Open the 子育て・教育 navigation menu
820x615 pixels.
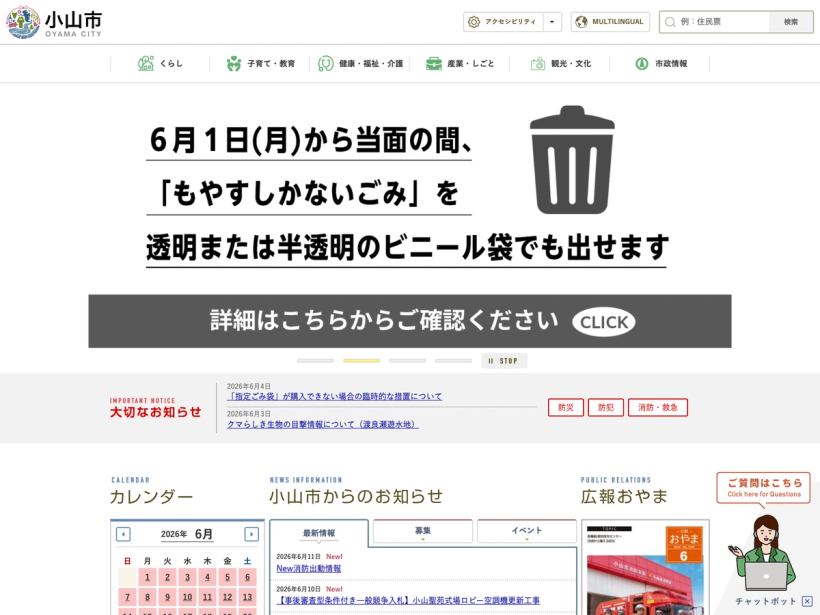260,64
